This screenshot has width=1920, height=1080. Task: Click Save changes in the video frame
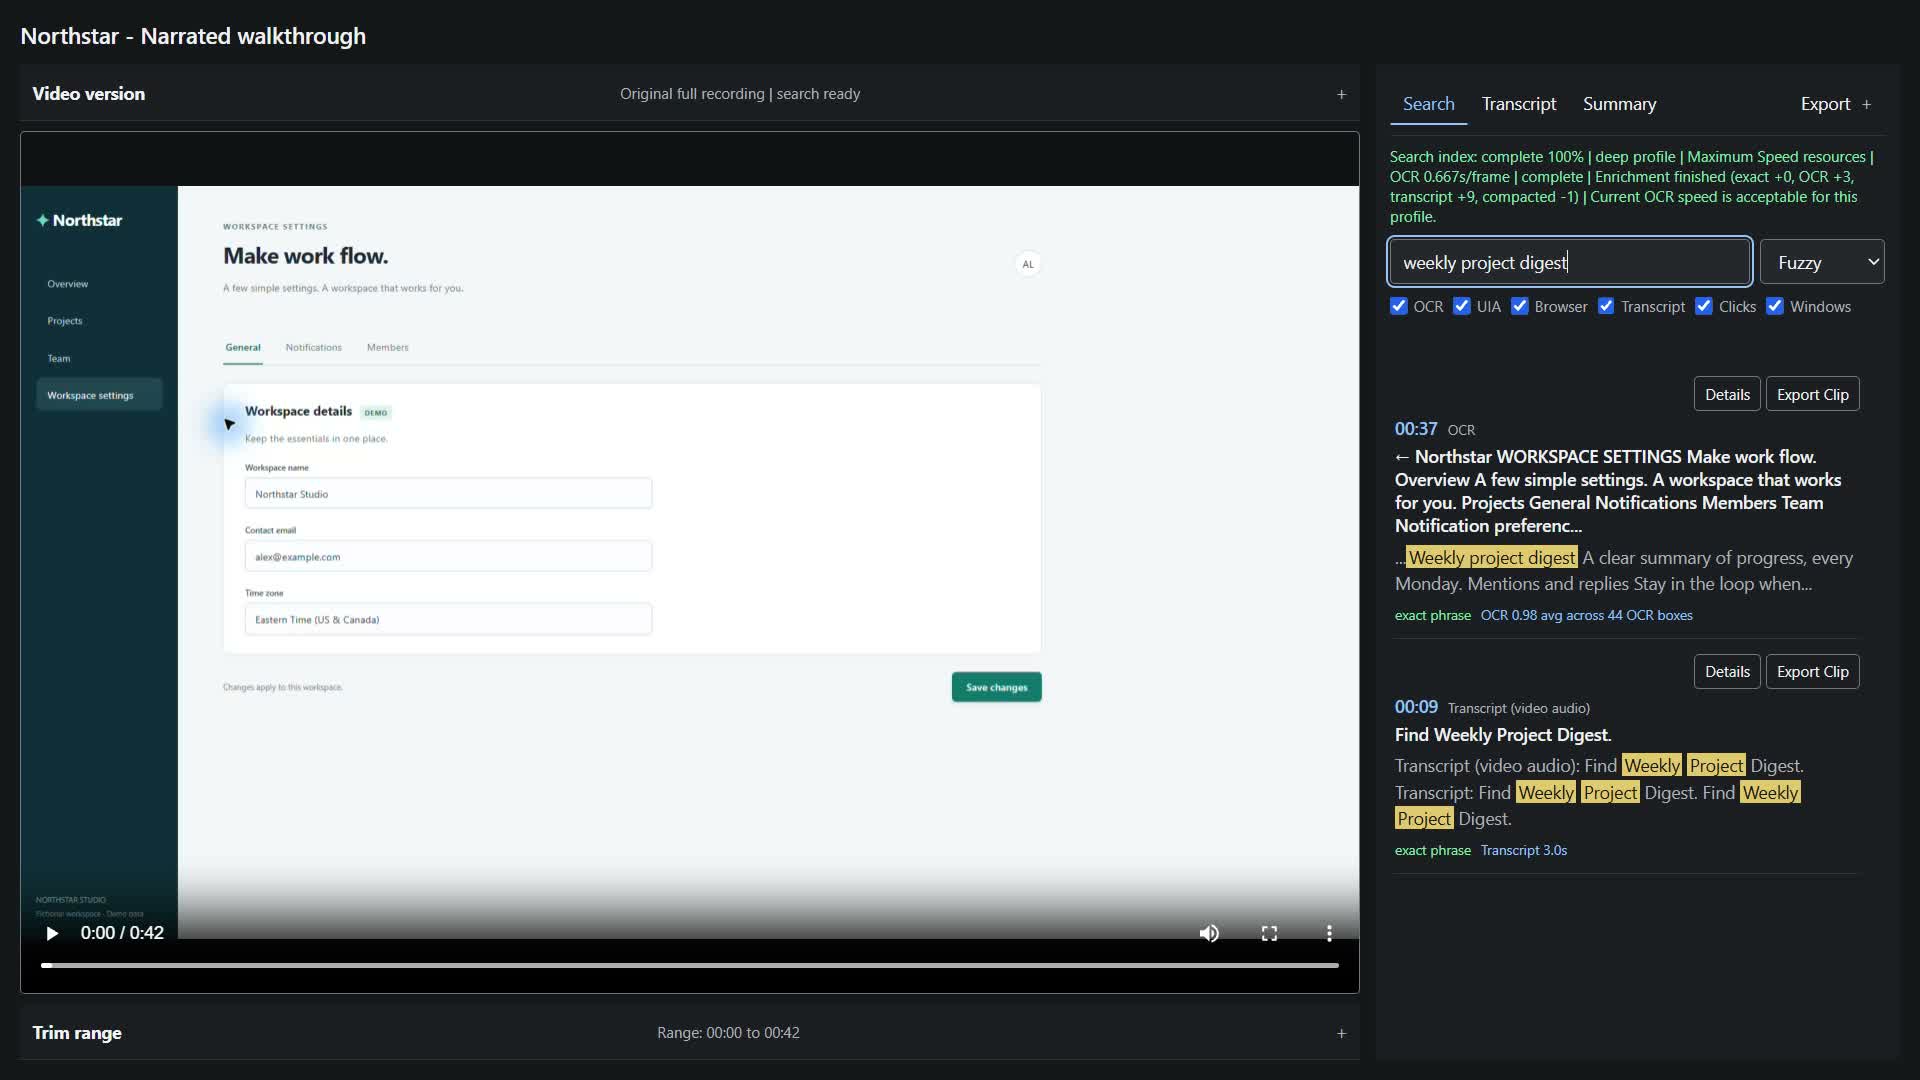point(996,687)
